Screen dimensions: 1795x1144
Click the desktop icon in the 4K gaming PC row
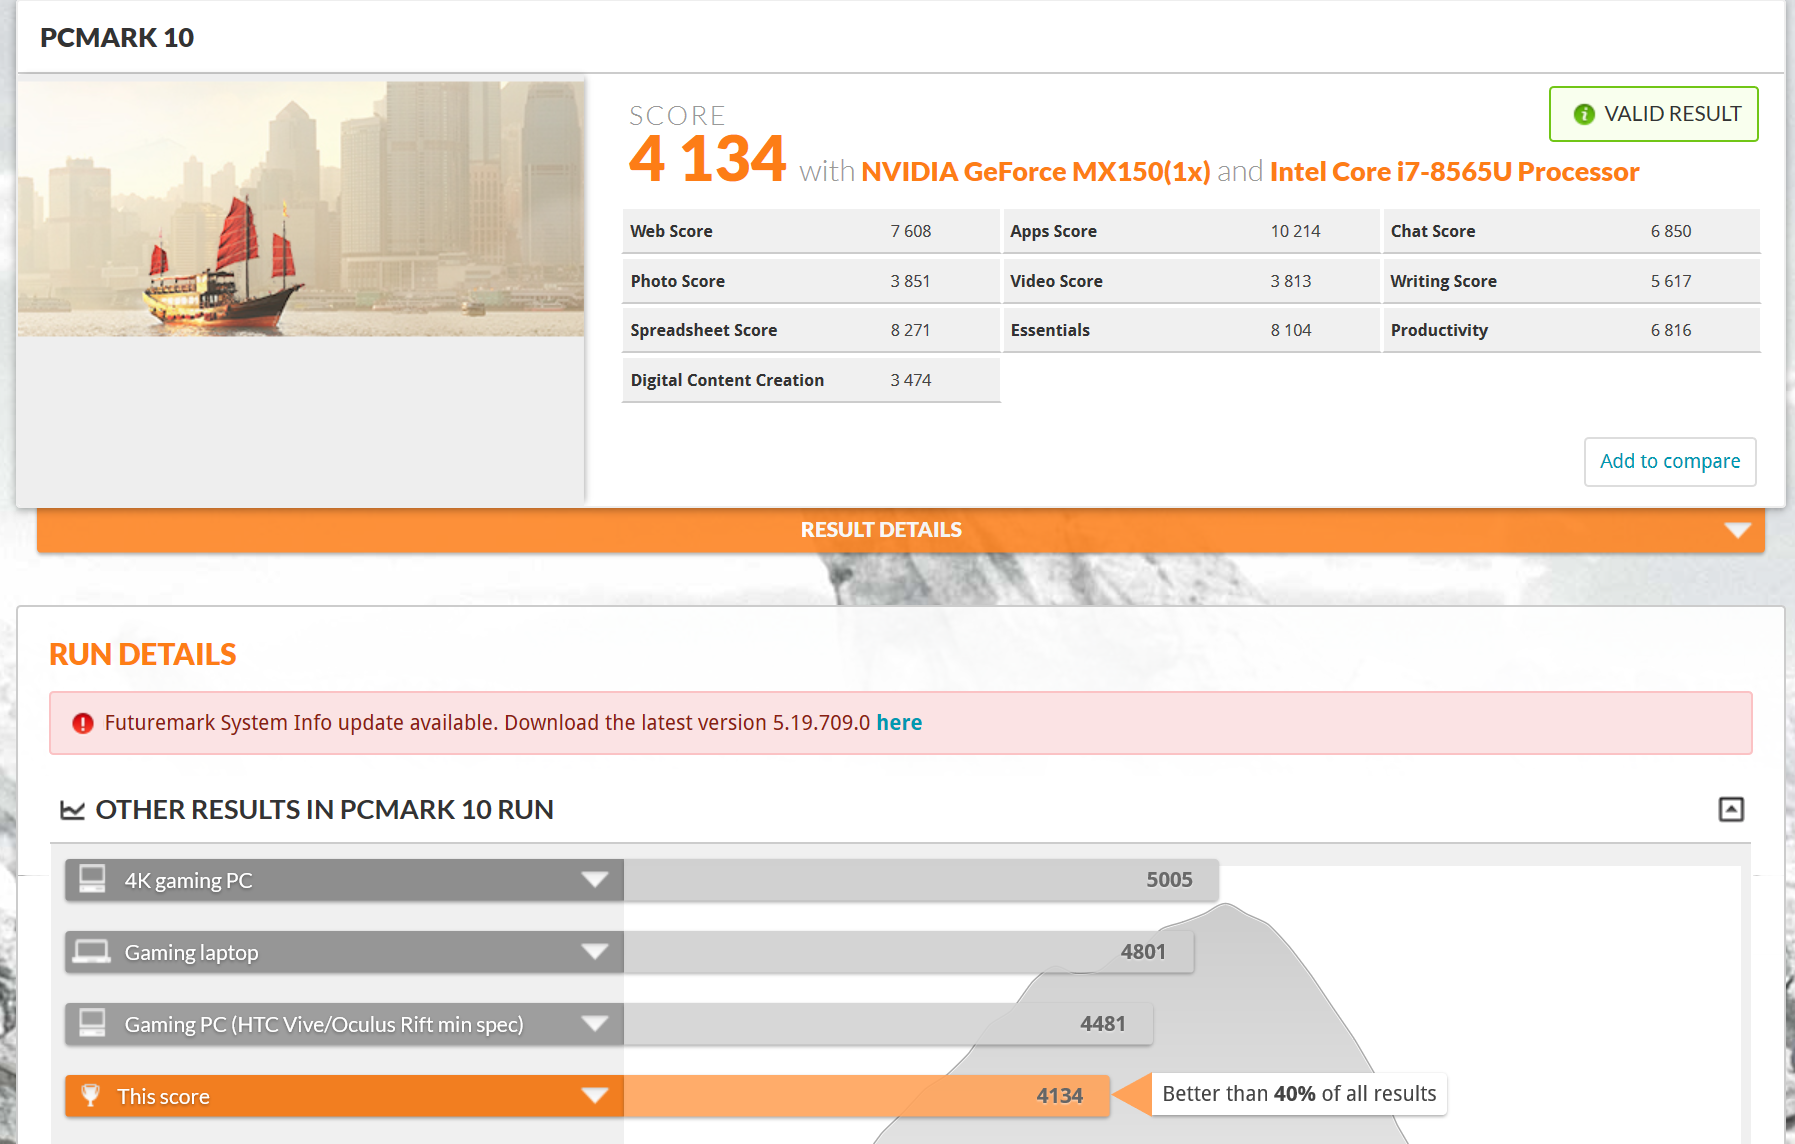[92, 879]
